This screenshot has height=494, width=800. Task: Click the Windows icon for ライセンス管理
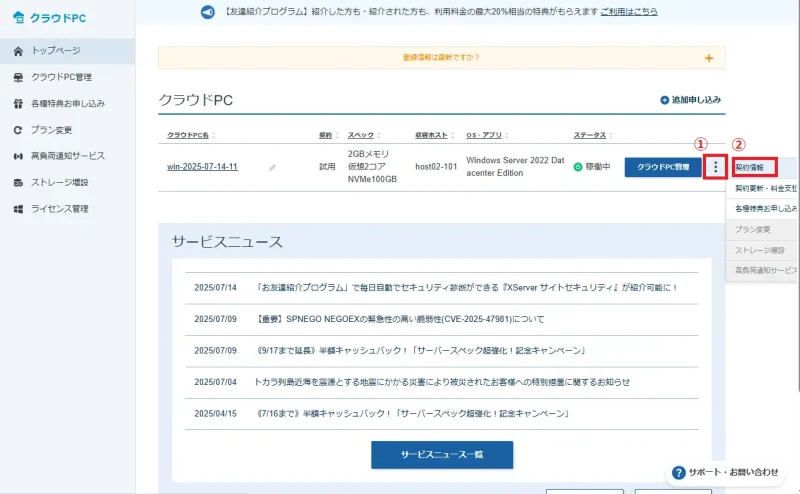tap(18, 209)
